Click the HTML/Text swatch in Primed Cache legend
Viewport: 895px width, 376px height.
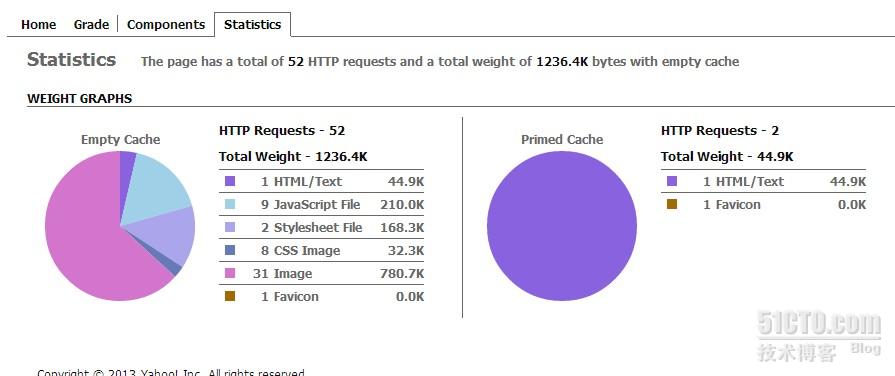672,181
